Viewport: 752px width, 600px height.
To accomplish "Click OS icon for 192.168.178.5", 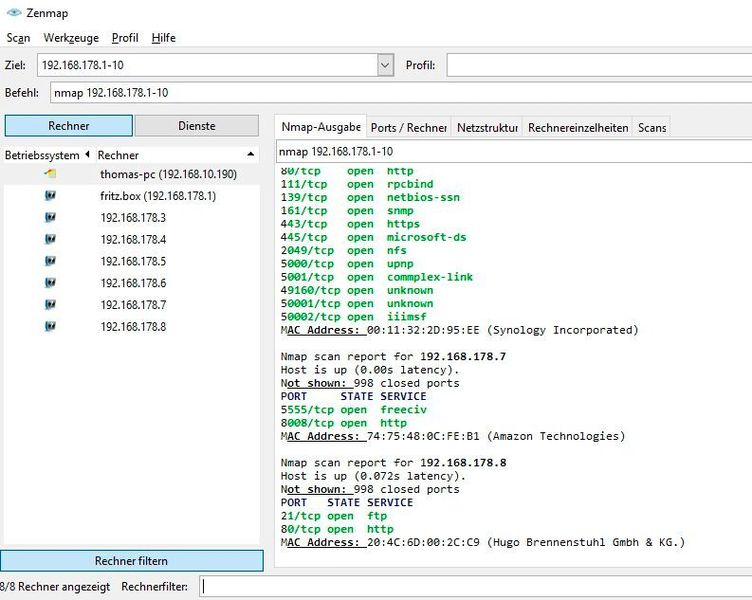I will [50, 261].
